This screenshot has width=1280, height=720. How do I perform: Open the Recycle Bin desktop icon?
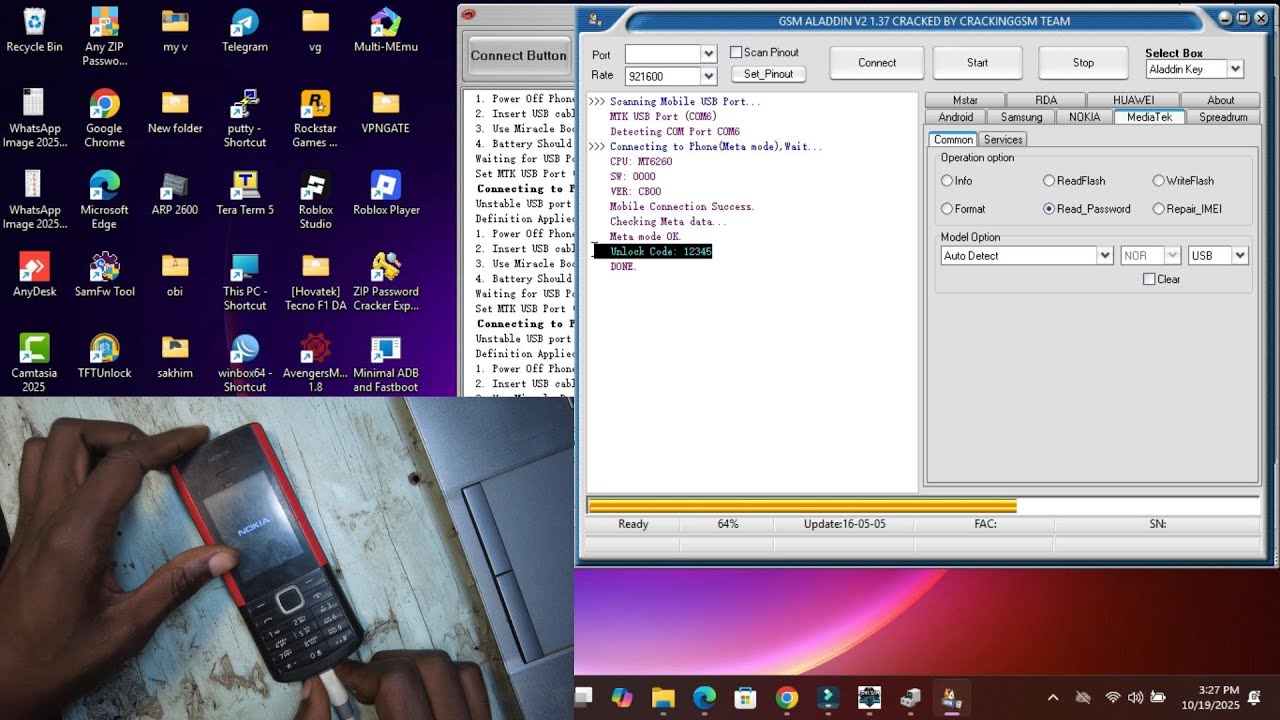tap(34, 30)
